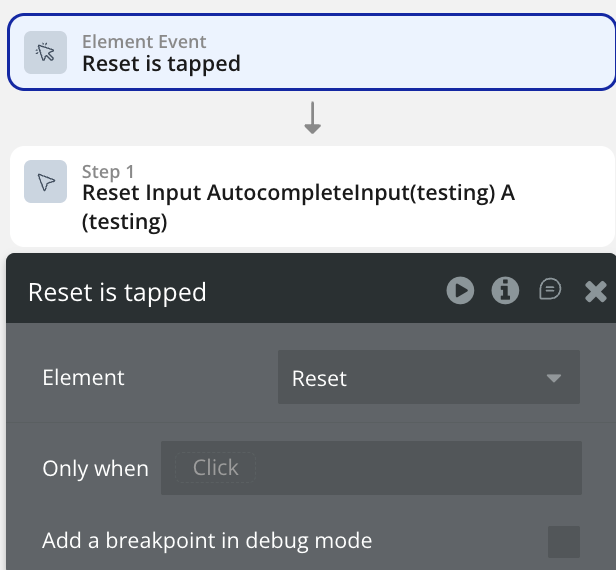616x570 pixels.
Task: Click the panel title "Reset is tapped"
Action: coord(117,292)
